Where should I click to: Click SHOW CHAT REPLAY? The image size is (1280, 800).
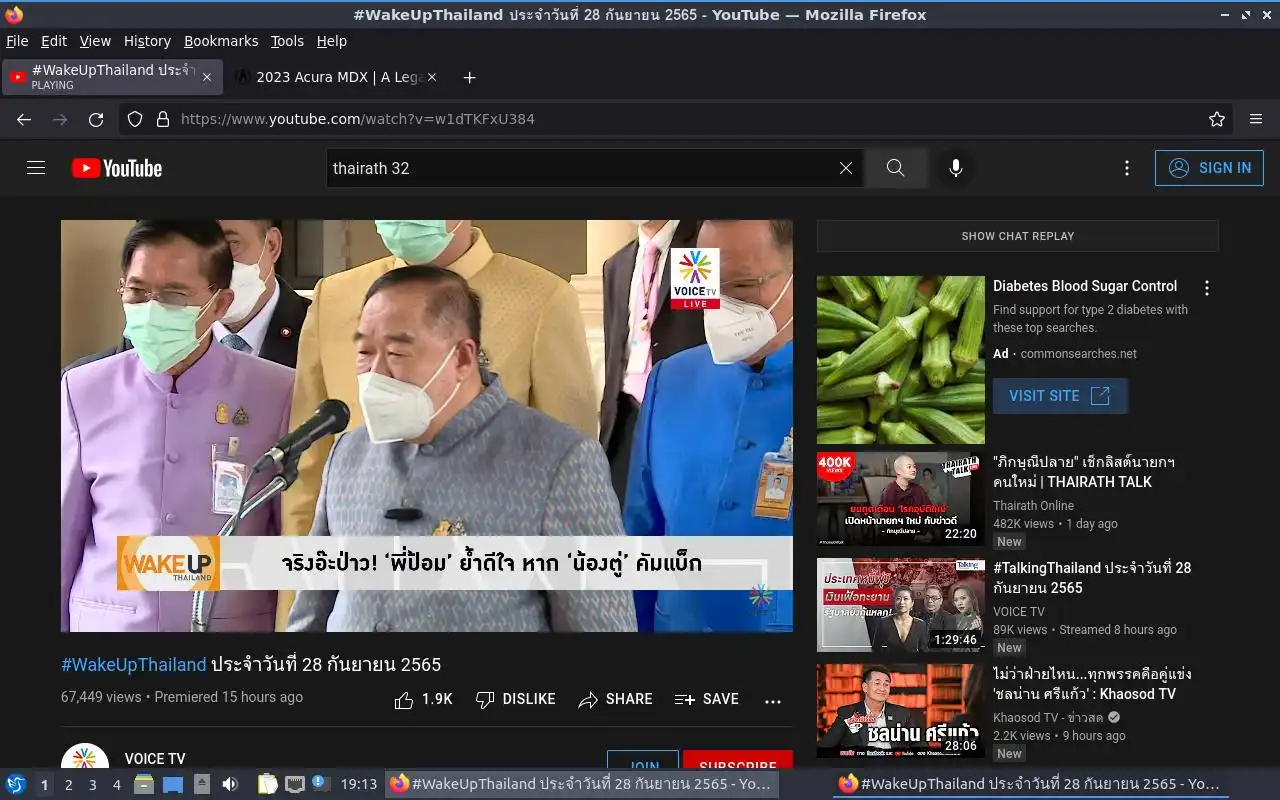point(1017,236)
